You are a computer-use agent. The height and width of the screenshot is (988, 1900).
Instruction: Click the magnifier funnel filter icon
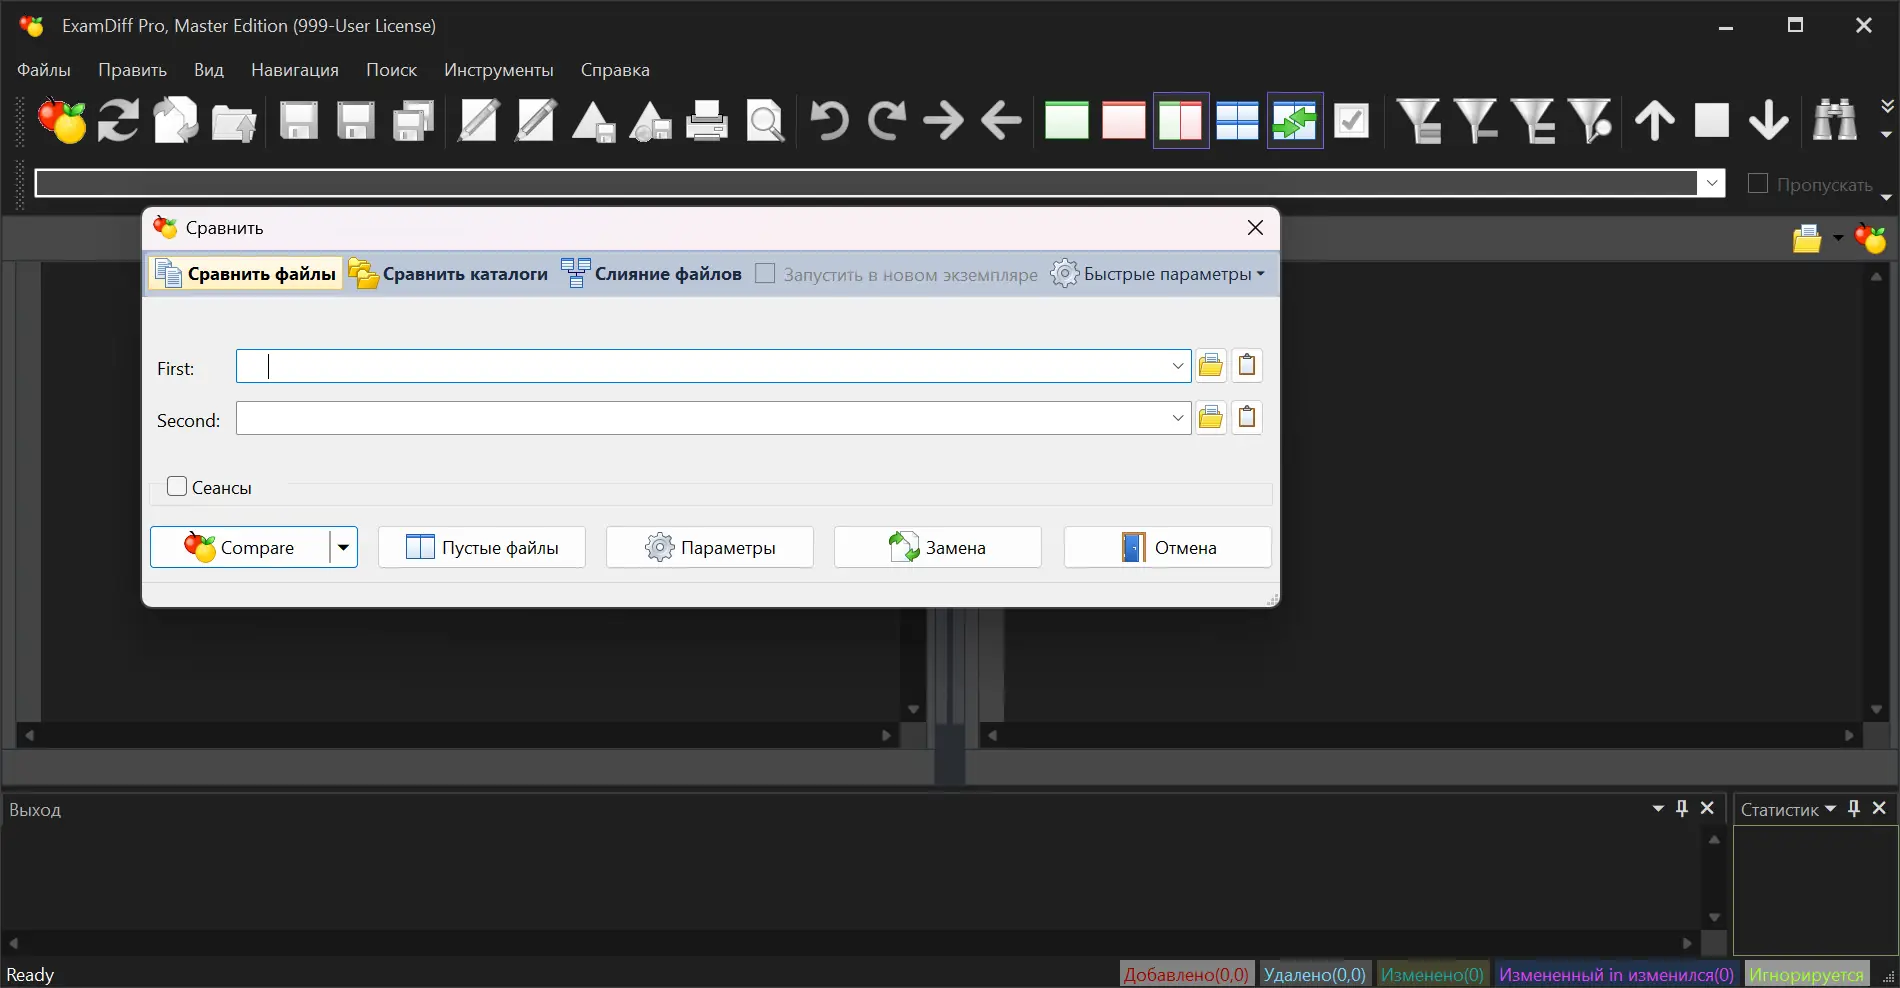[1590, 121]
